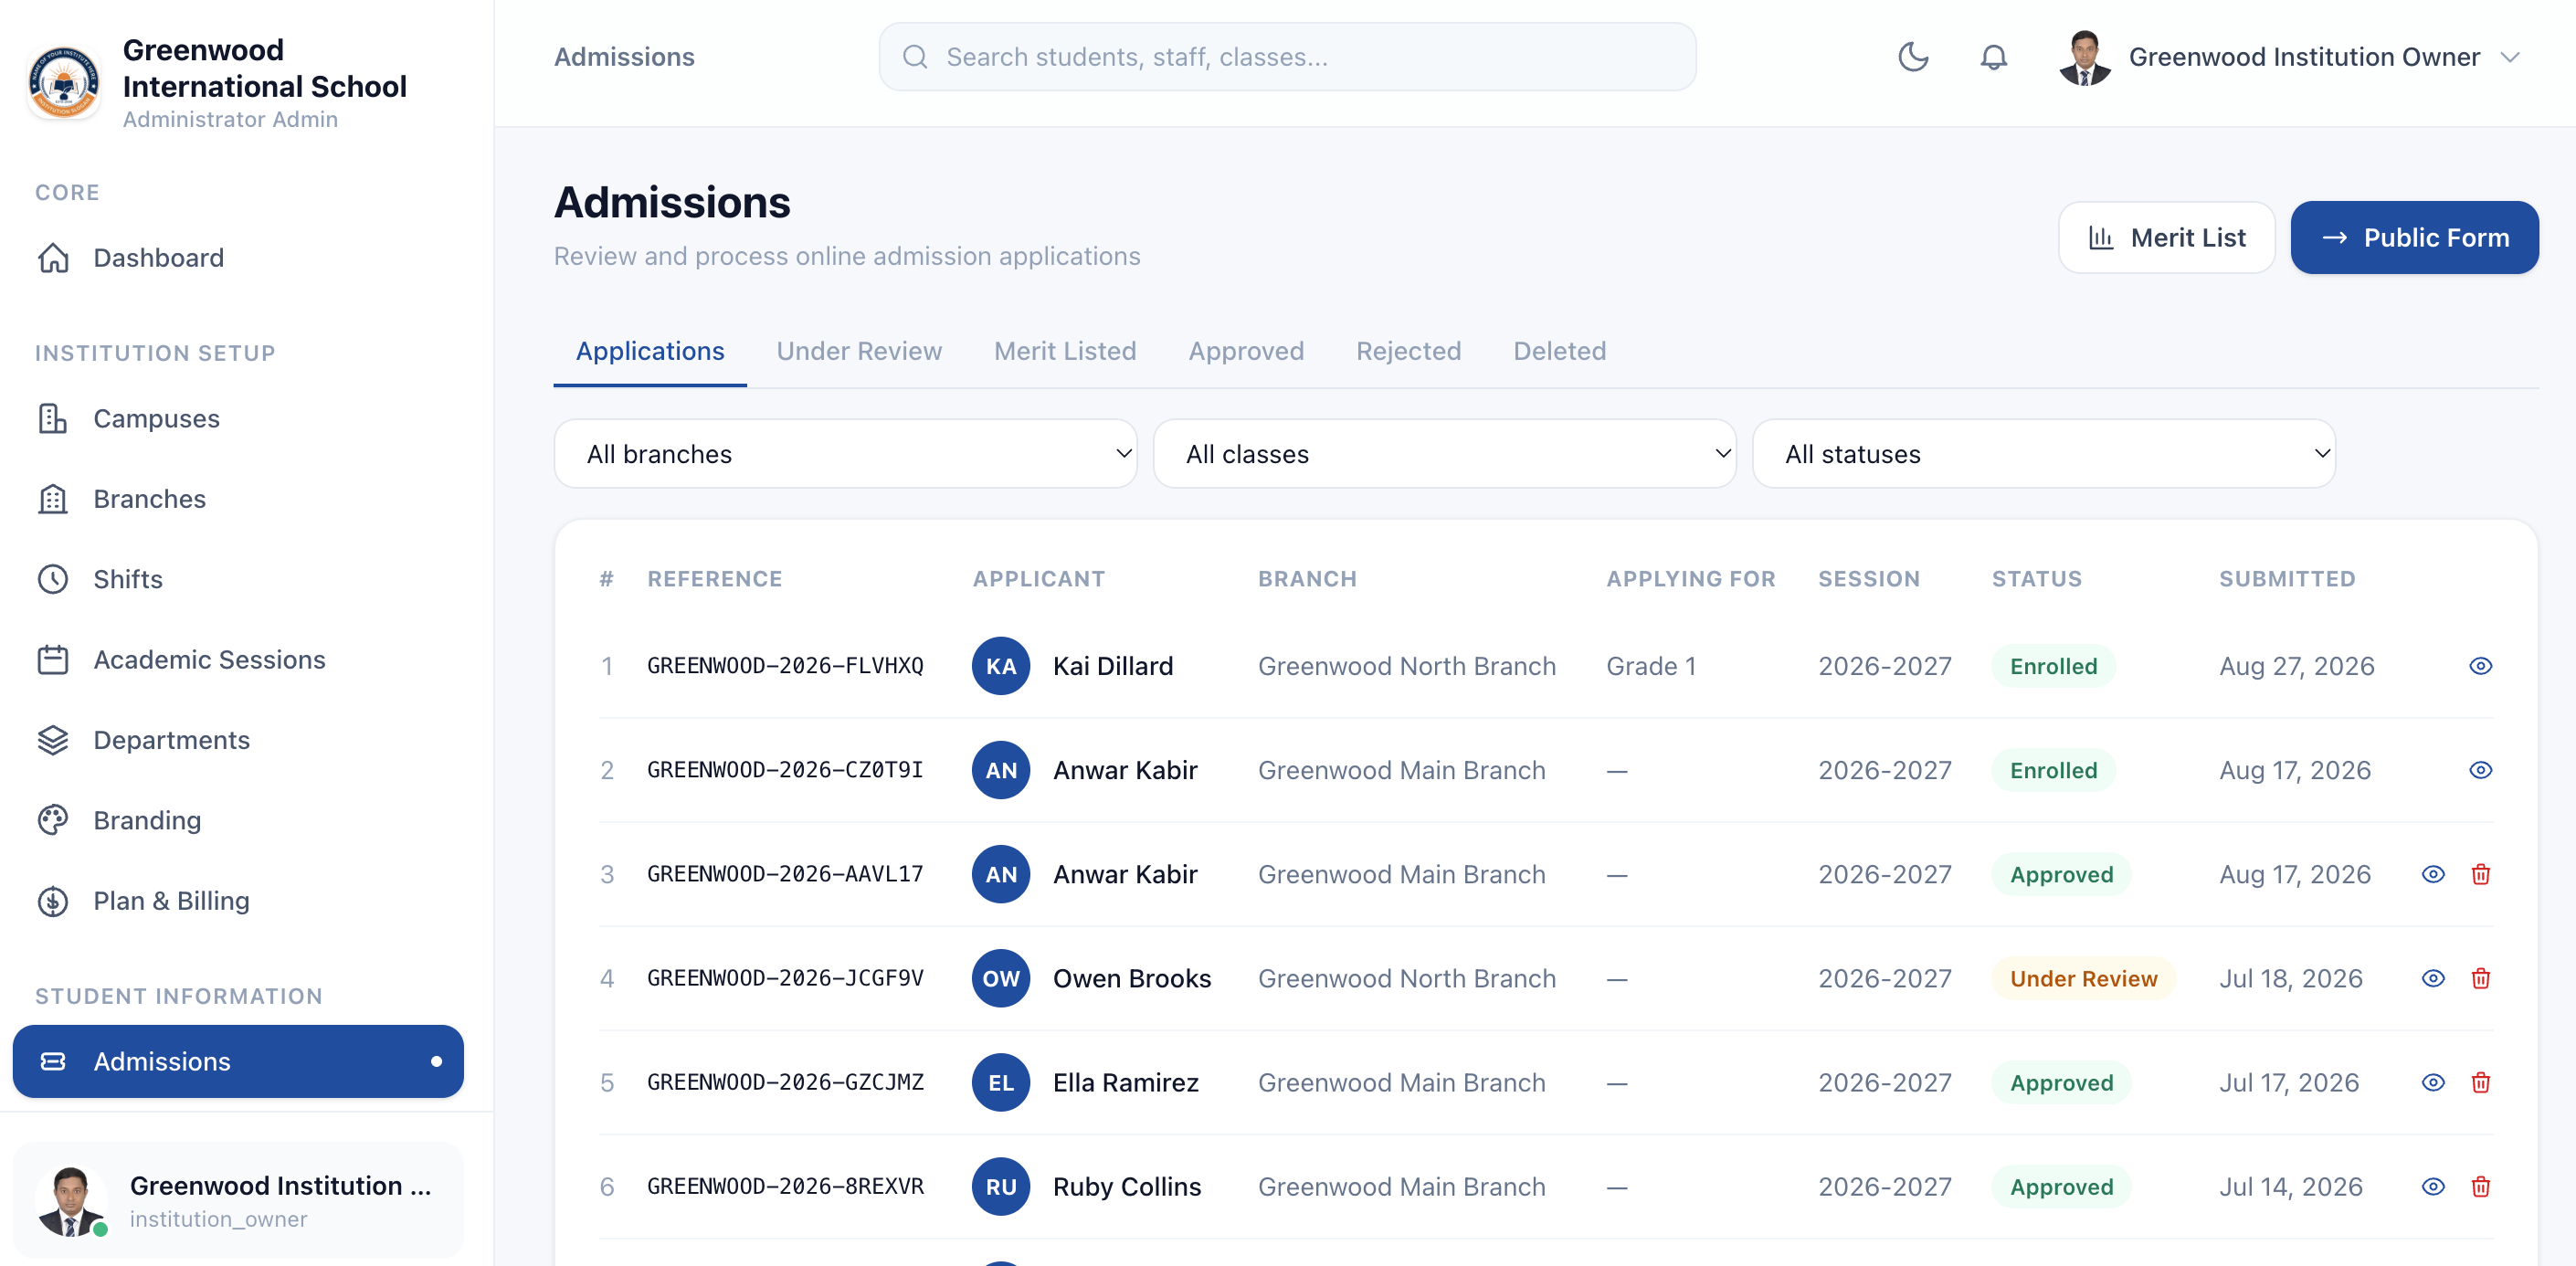View Ella Ramirez application via eye icon
Screen dimensions: 2576x1266
tap(2433, 1082)
